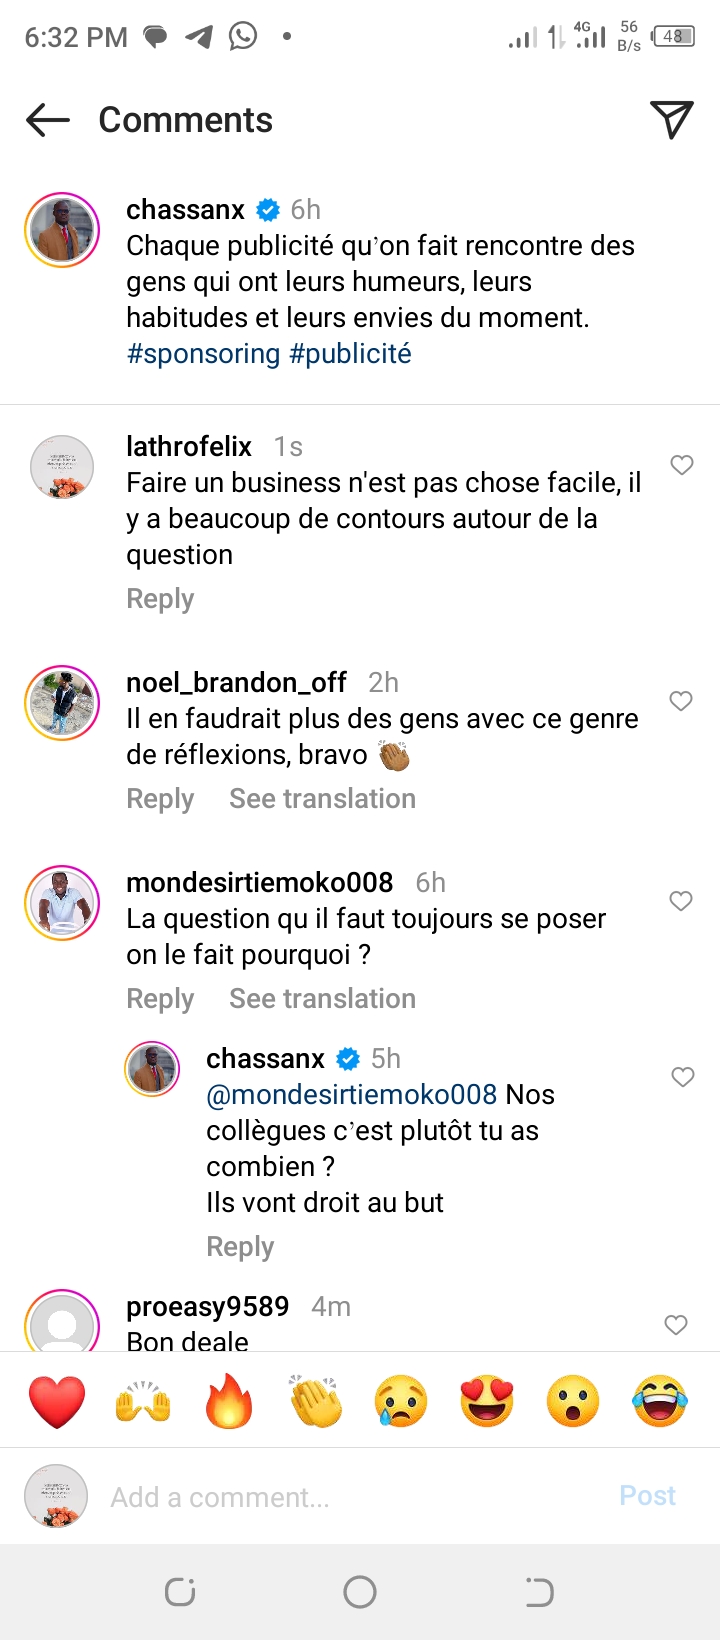Like mondesirtiemoko008's comment with the heart
Screen dimensions: 720x1640
click(681, 901)
